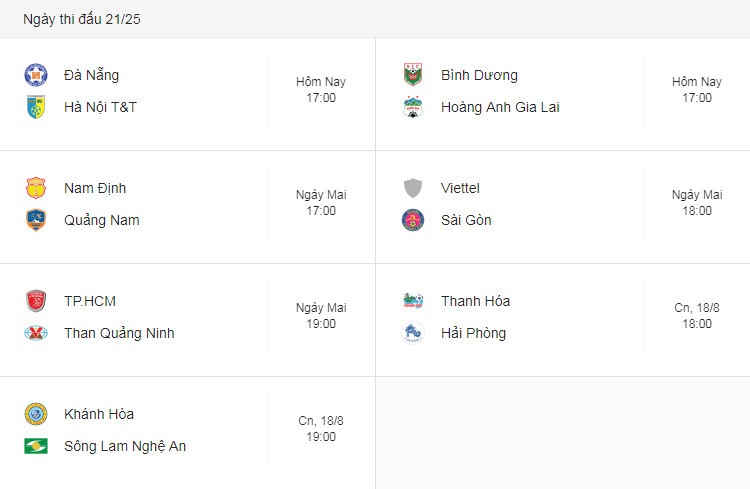Click the Ngày thi đấu 21/25 header
This screenshot has width=750, height=489.
click(82, 19)
